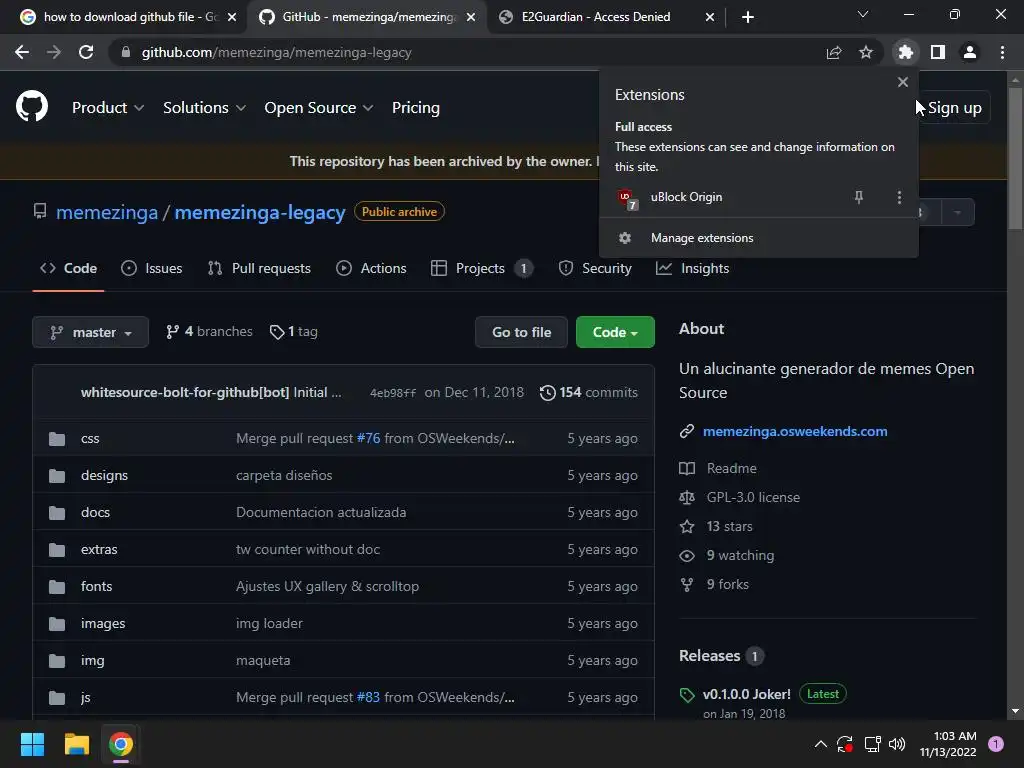Viewport: 1024px width, 768px height.
Task: Switch to the Actions tab
Action: click(371, 268)
